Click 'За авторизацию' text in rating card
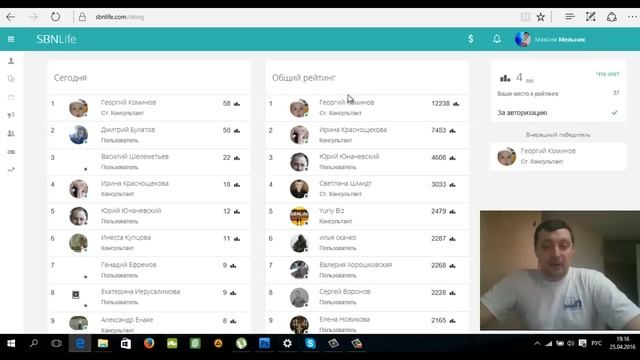640x360 pixels. [522, 113]
